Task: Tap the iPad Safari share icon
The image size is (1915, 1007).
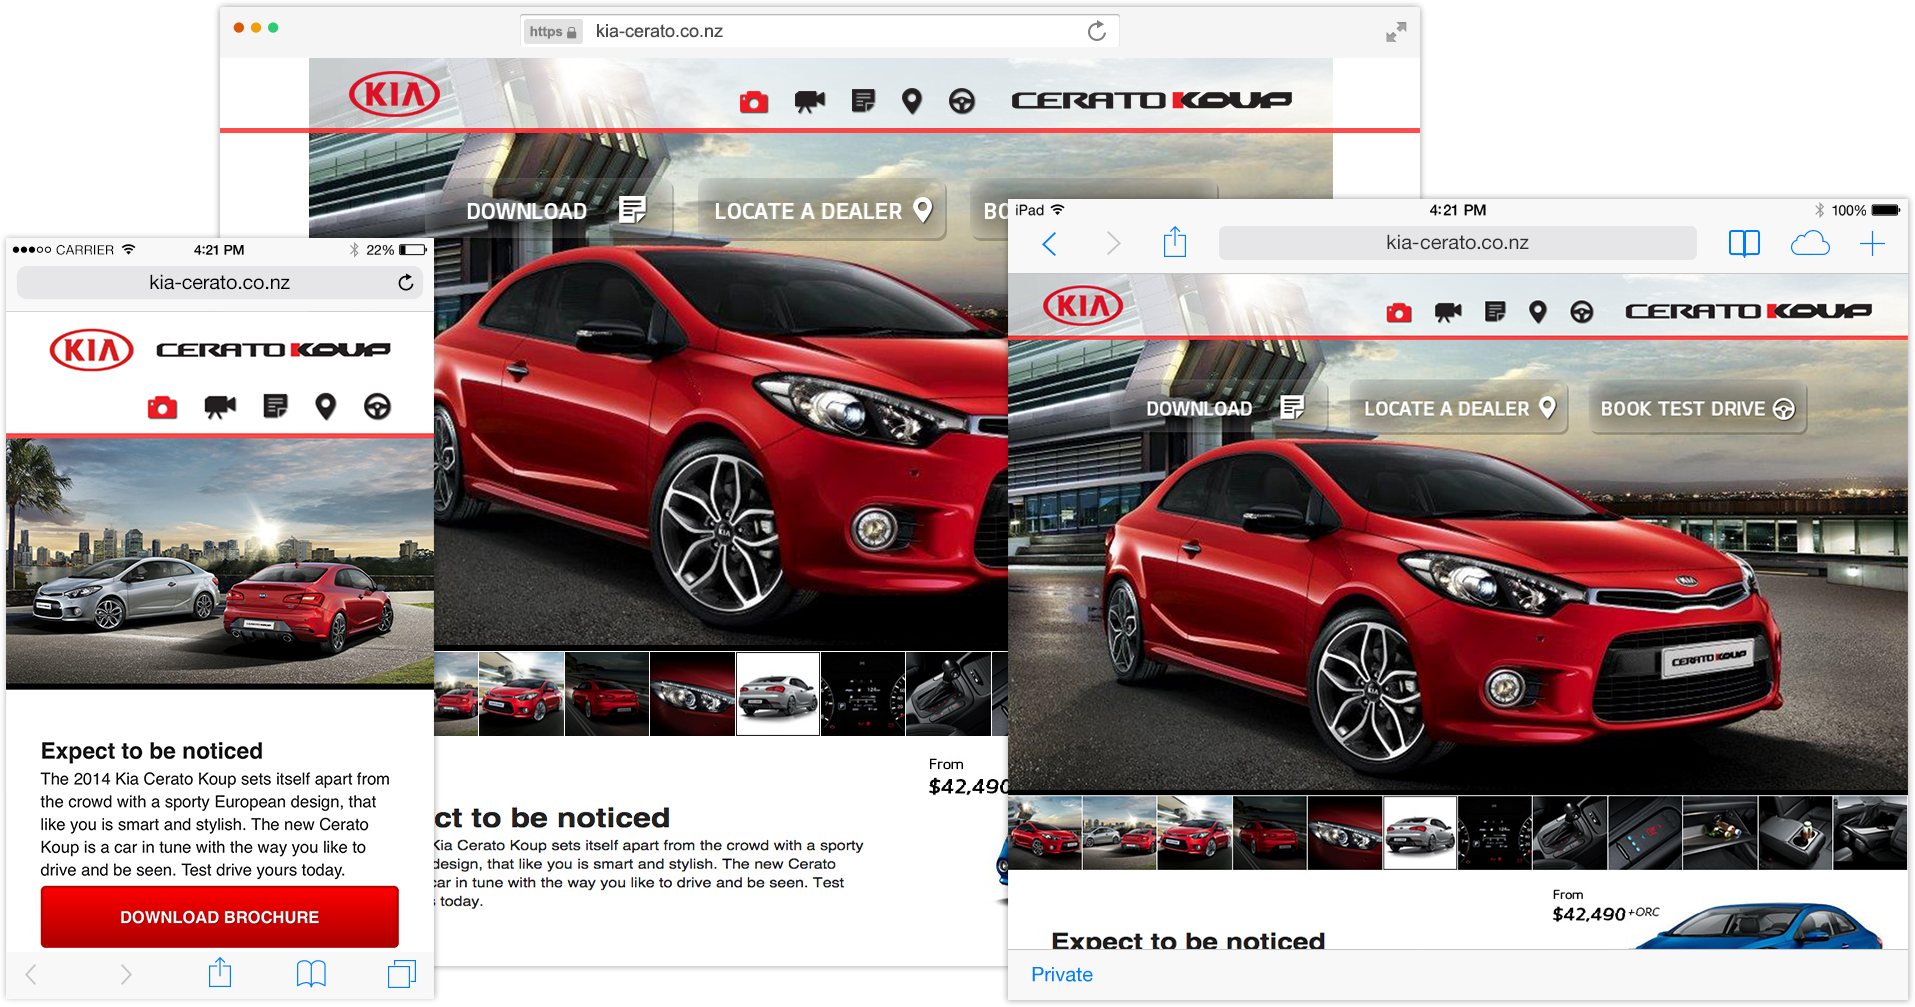Action: click(1175, 242)
